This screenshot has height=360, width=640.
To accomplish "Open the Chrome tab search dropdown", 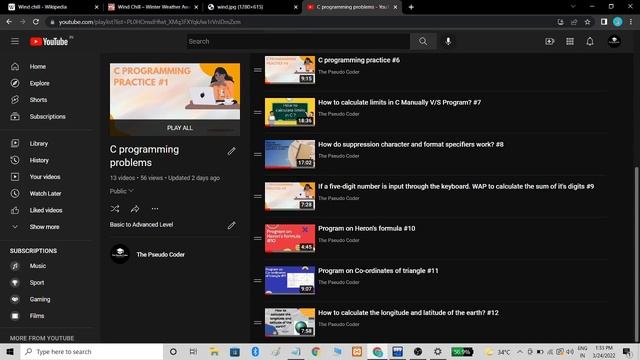I will pos(573,7).
